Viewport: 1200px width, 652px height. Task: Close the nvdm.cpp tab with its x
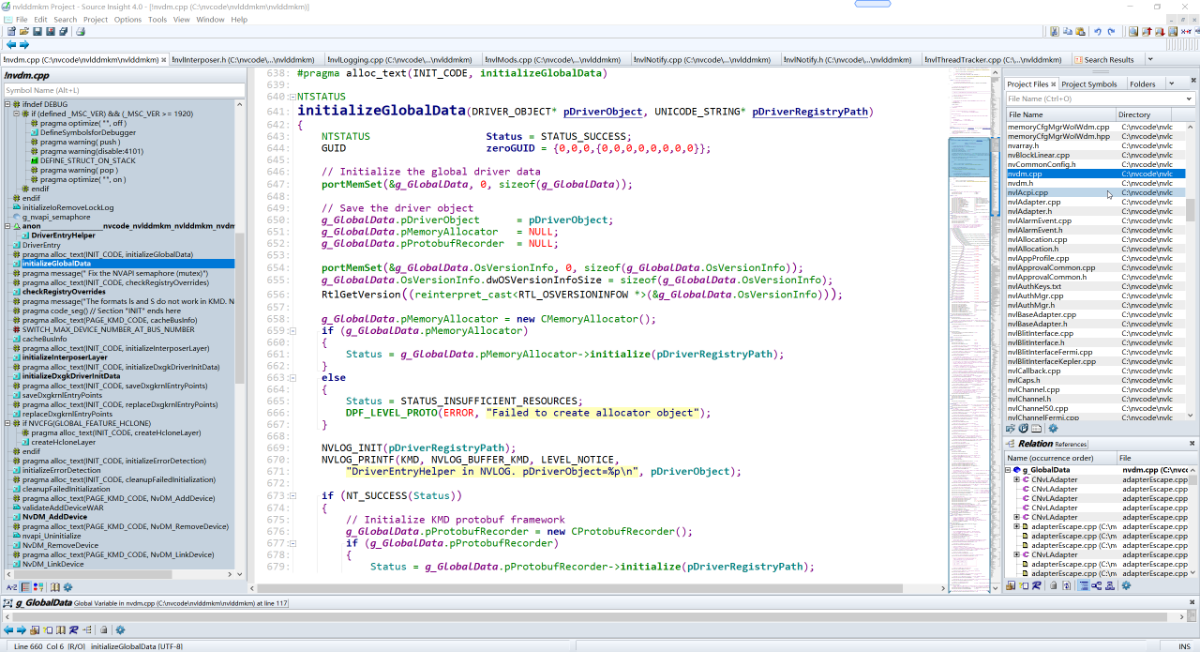click(164, 60)
